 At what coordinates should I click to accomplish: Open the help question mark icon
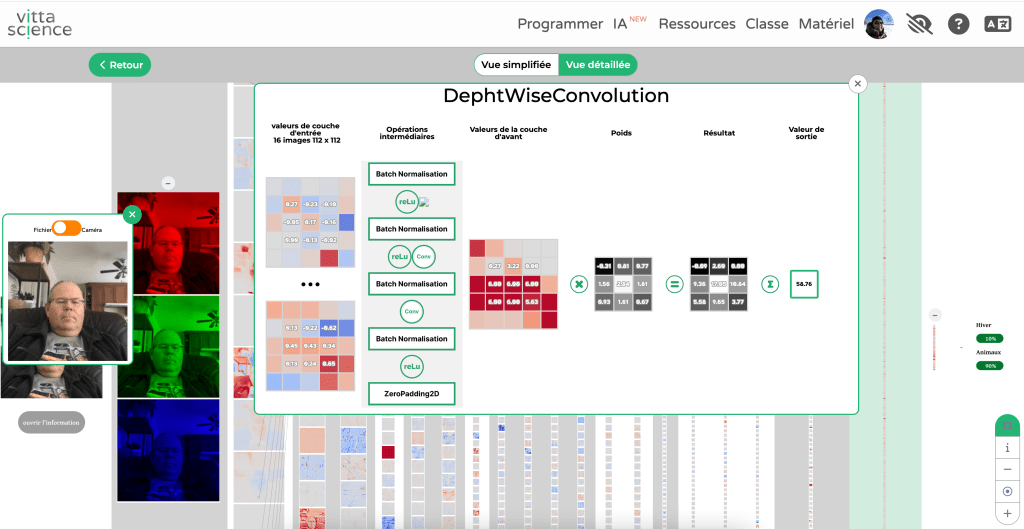click(958, 24)
